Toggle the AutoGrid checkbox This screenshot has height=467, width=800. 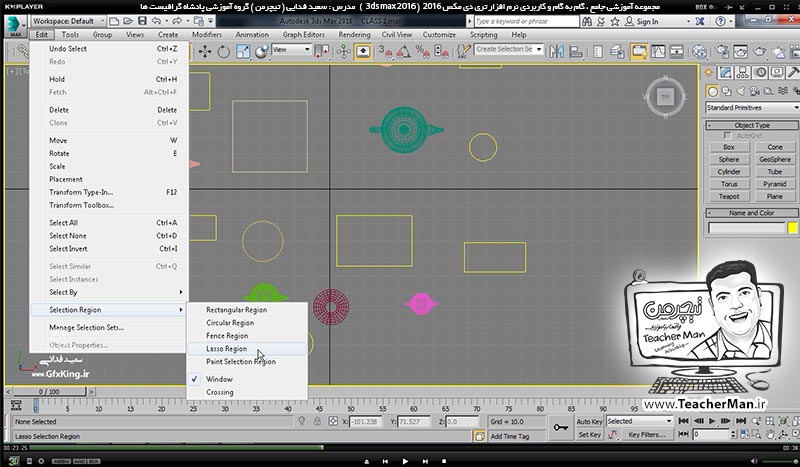tap(728, 136)
